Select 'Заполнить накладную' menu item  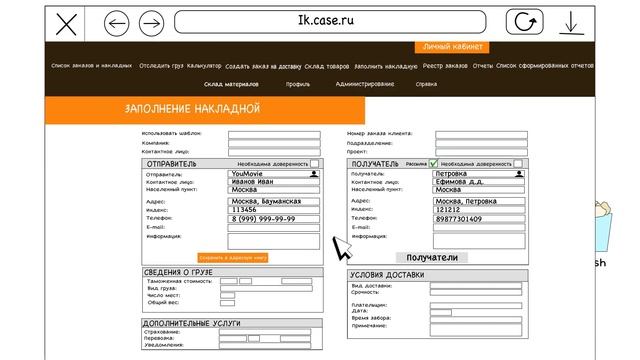pos(386,66)
